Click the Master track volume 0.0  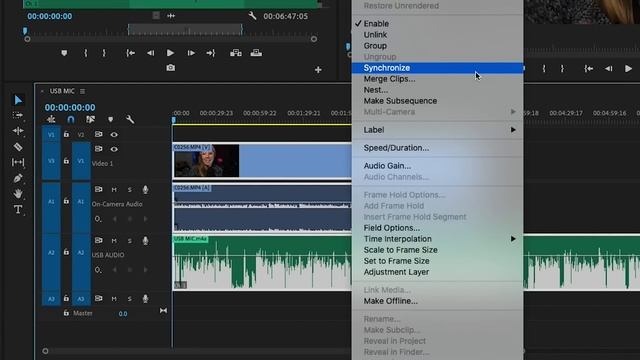(x=122, y=313)
